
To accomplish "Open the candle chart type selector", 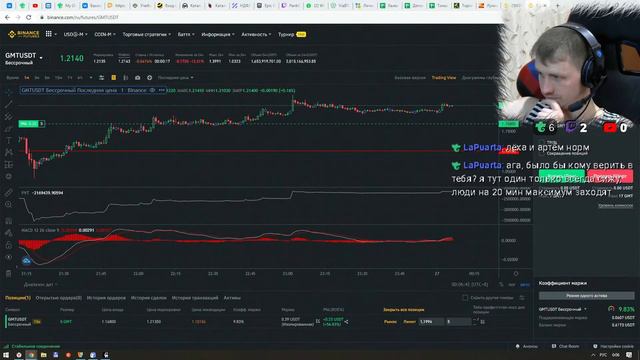I will click(126, 78).
